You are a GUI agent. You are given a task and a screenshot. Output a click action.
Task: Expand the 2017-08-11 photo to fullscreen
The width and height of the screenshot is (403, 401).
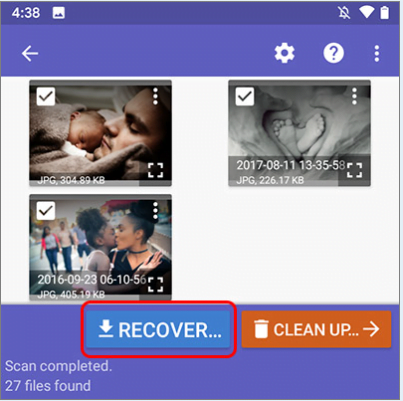tap(354, 170)
